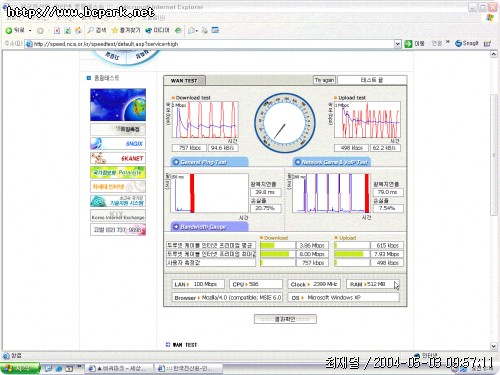
Task: Expand the address bar URL dropdown
Action: pos(397,44)
